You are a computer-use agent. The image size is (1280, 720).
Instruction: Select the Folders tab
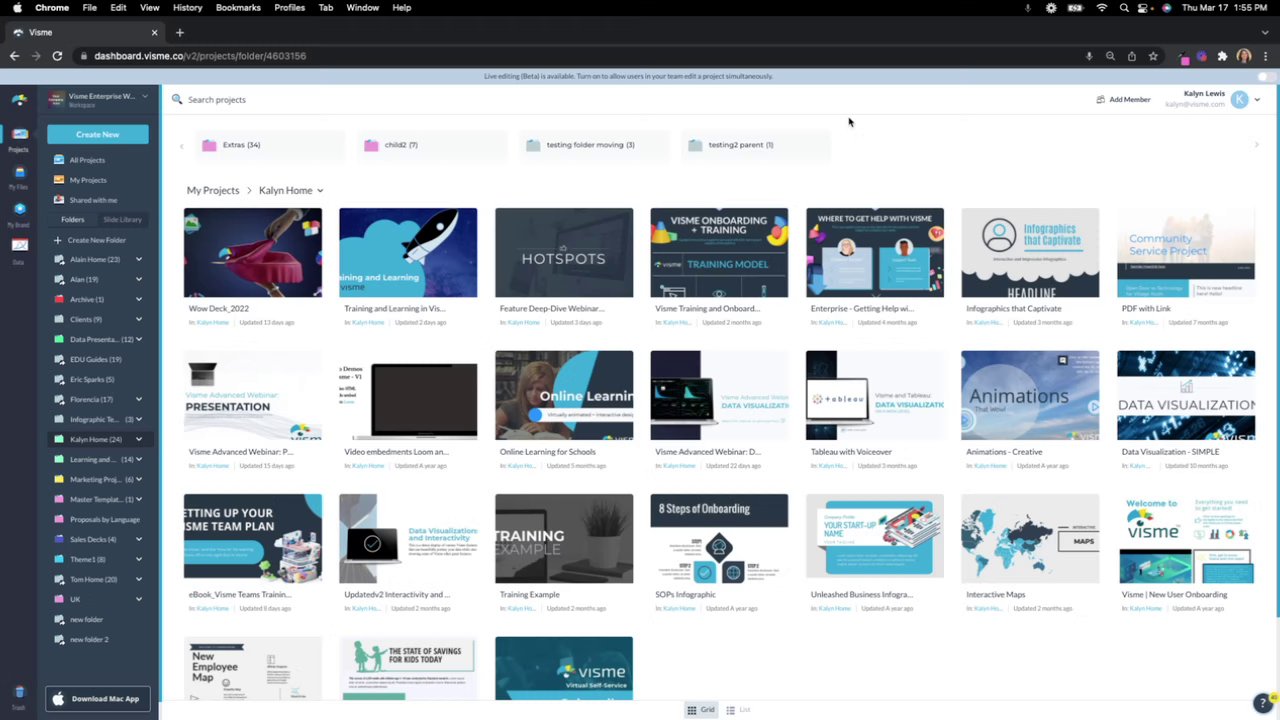[72, 220]
